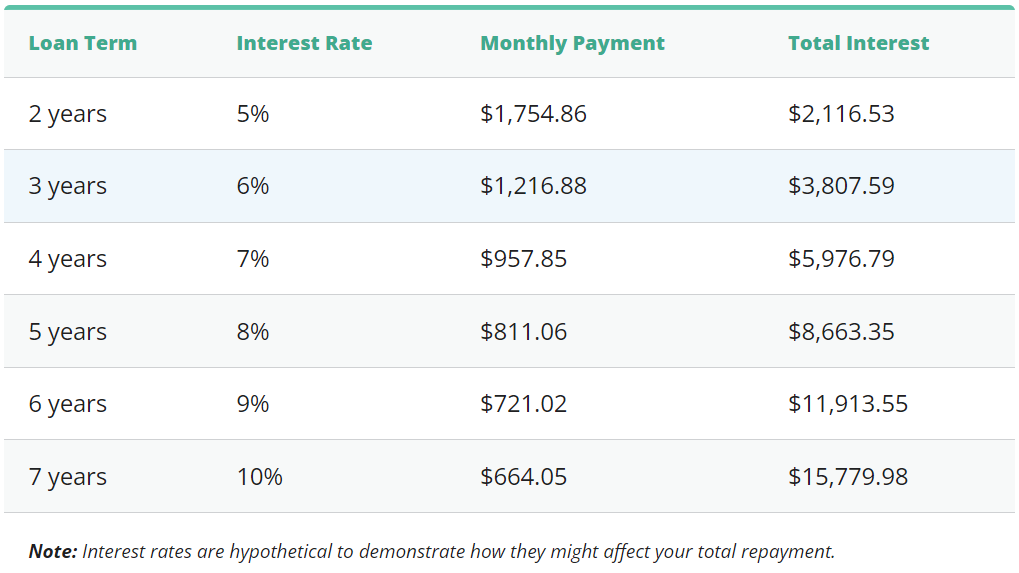The width and height of the screenshot is (1019, 573).
Task: Click the 7% interest rate cell
Action: click(x=253, y=259)
